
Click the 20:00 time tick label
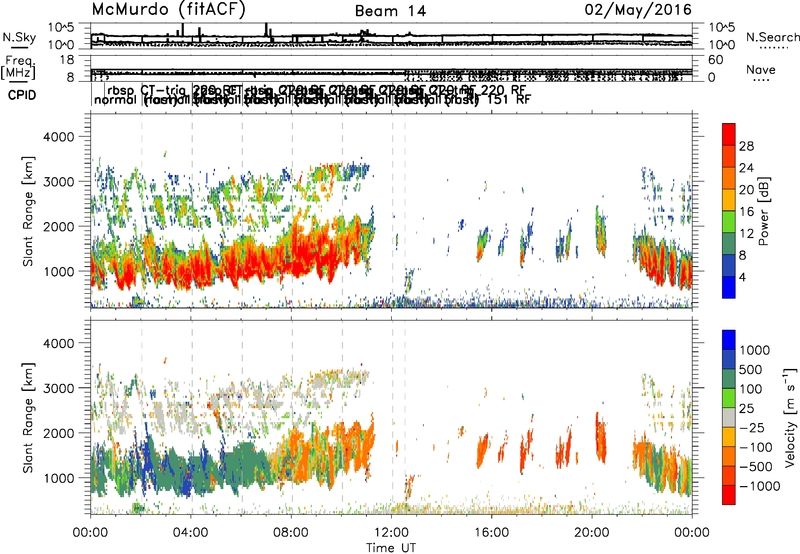click(591, 533)
